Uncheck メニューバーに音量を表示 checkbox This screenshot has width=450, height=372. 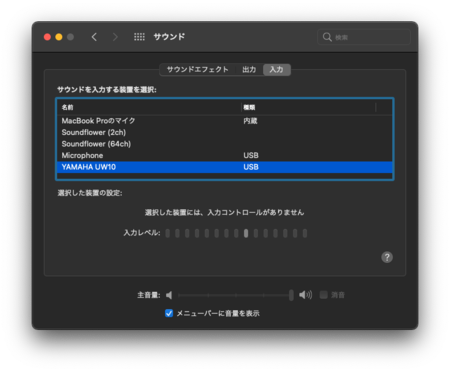point(169,313)
